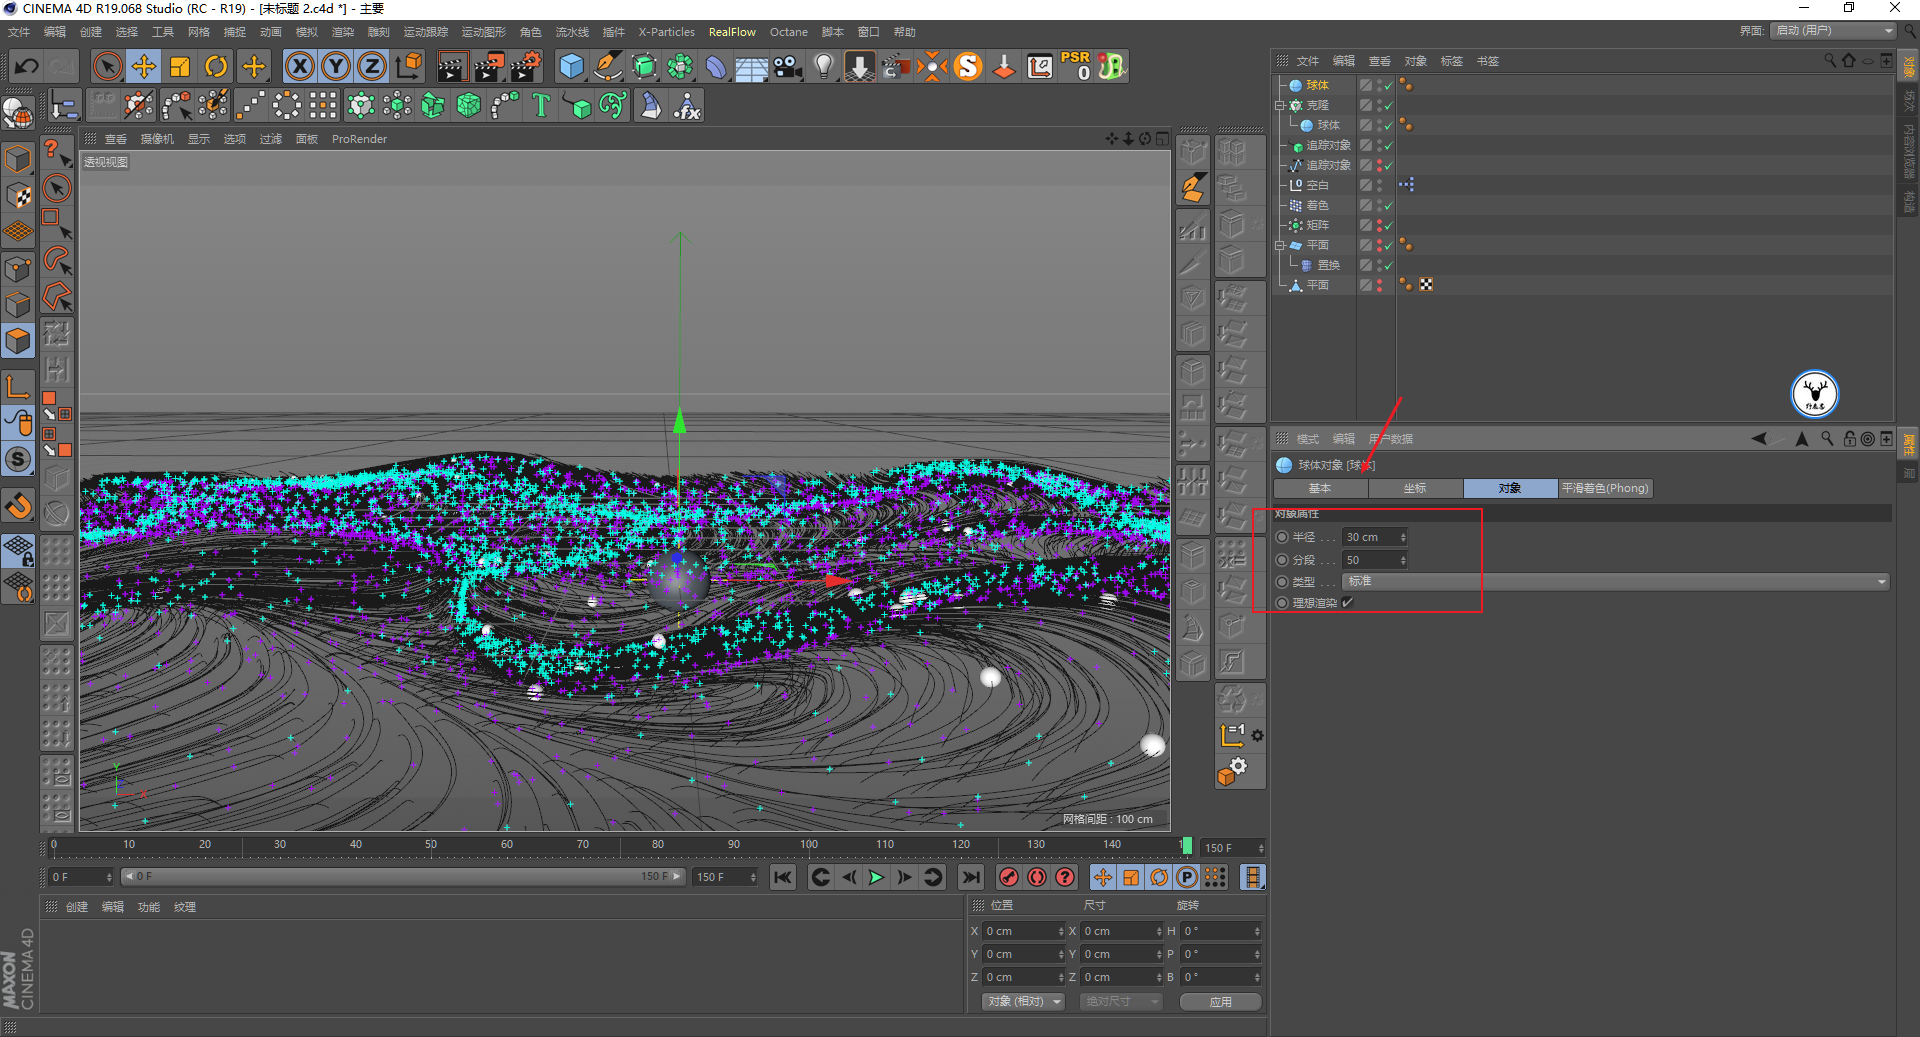Toggle visibility dots for 矩阵 object
Viewport: 1920px width, 1037px height.
pyautogui.click(x=1380, y=225)
